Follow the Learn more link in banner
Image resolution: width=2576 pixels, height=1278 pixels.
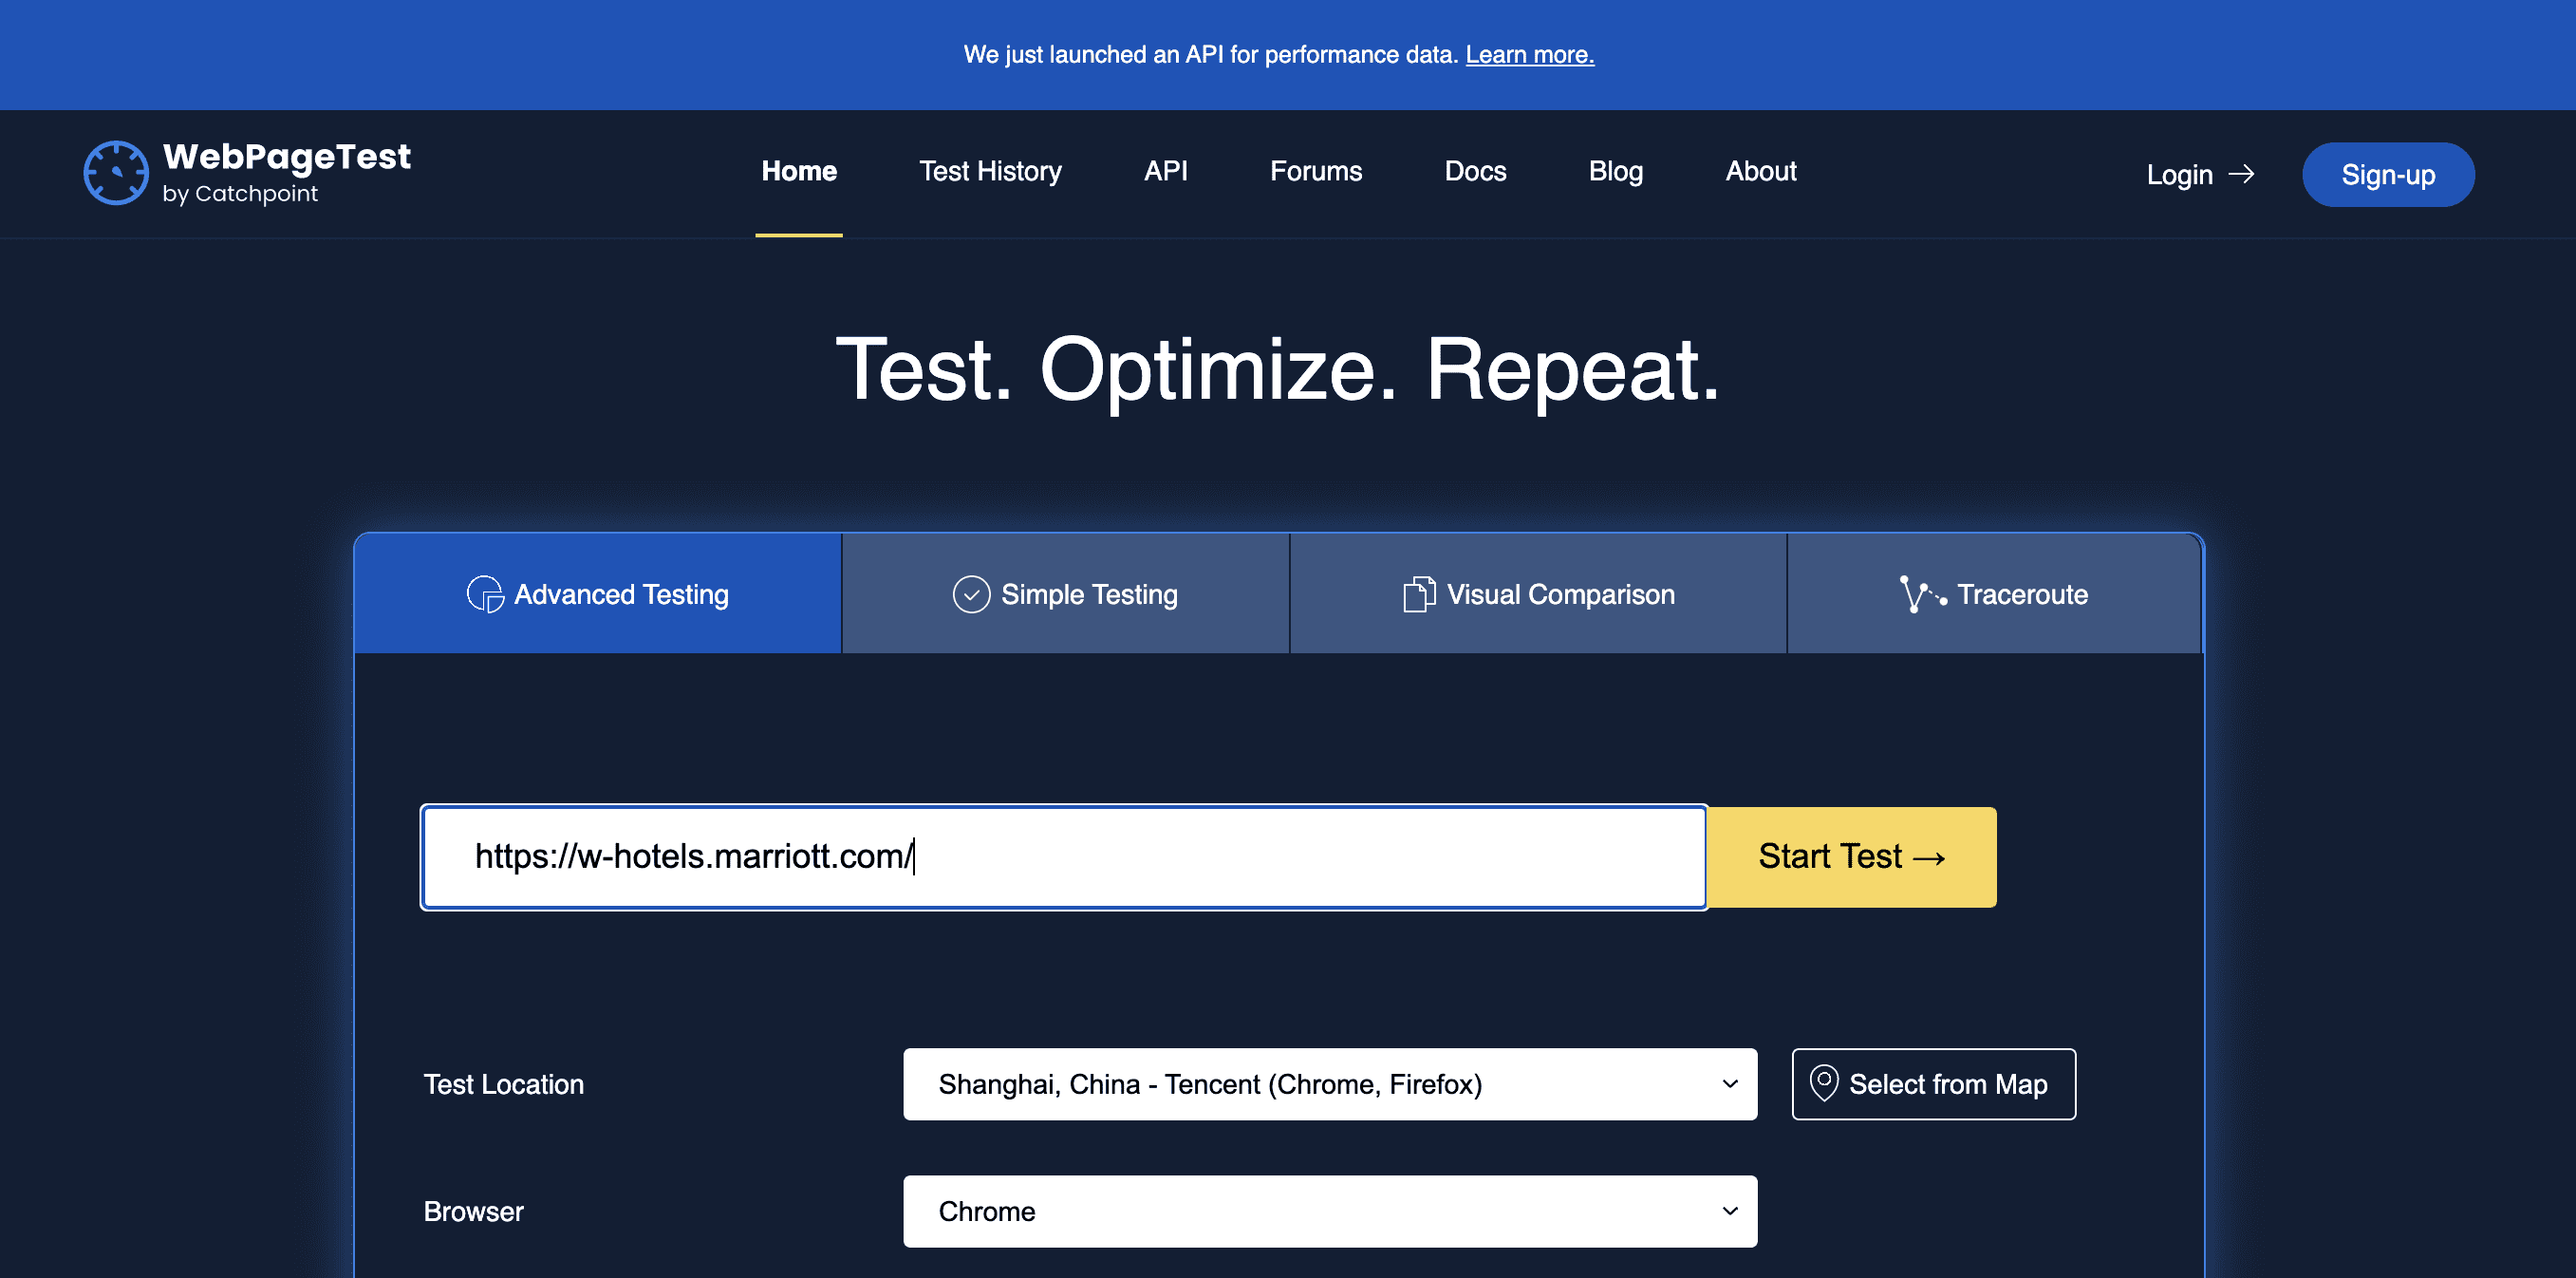tap(1529, 54)
